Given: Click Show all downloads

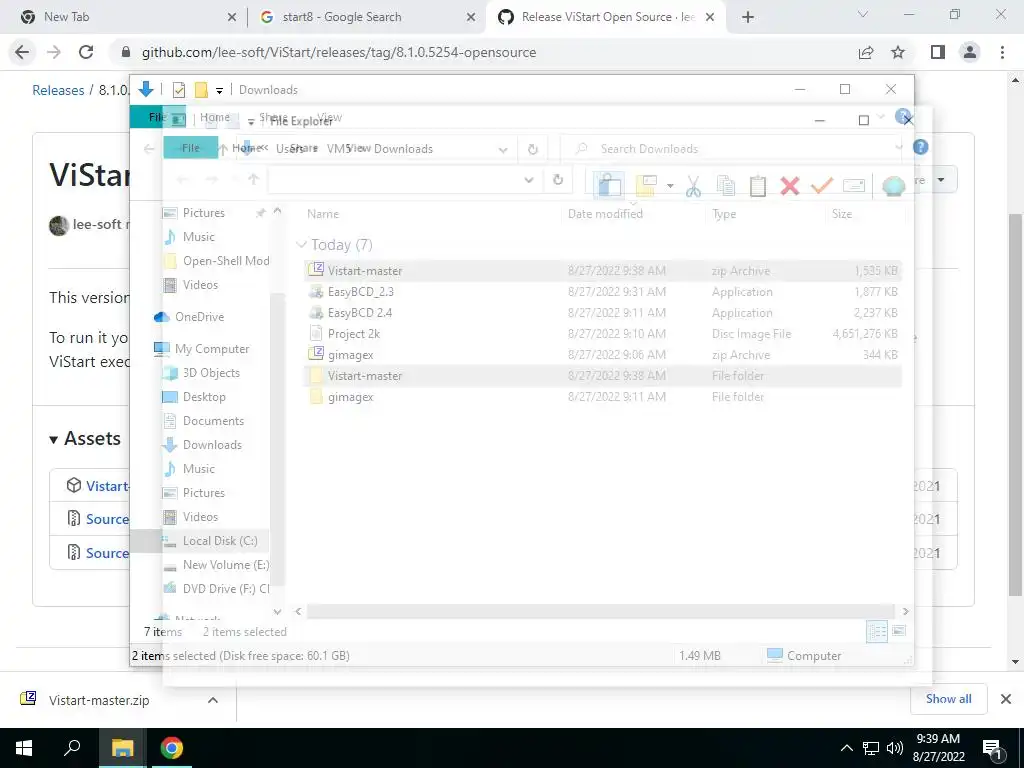Looking at the screenshot, I should click(x=948, y=699).
